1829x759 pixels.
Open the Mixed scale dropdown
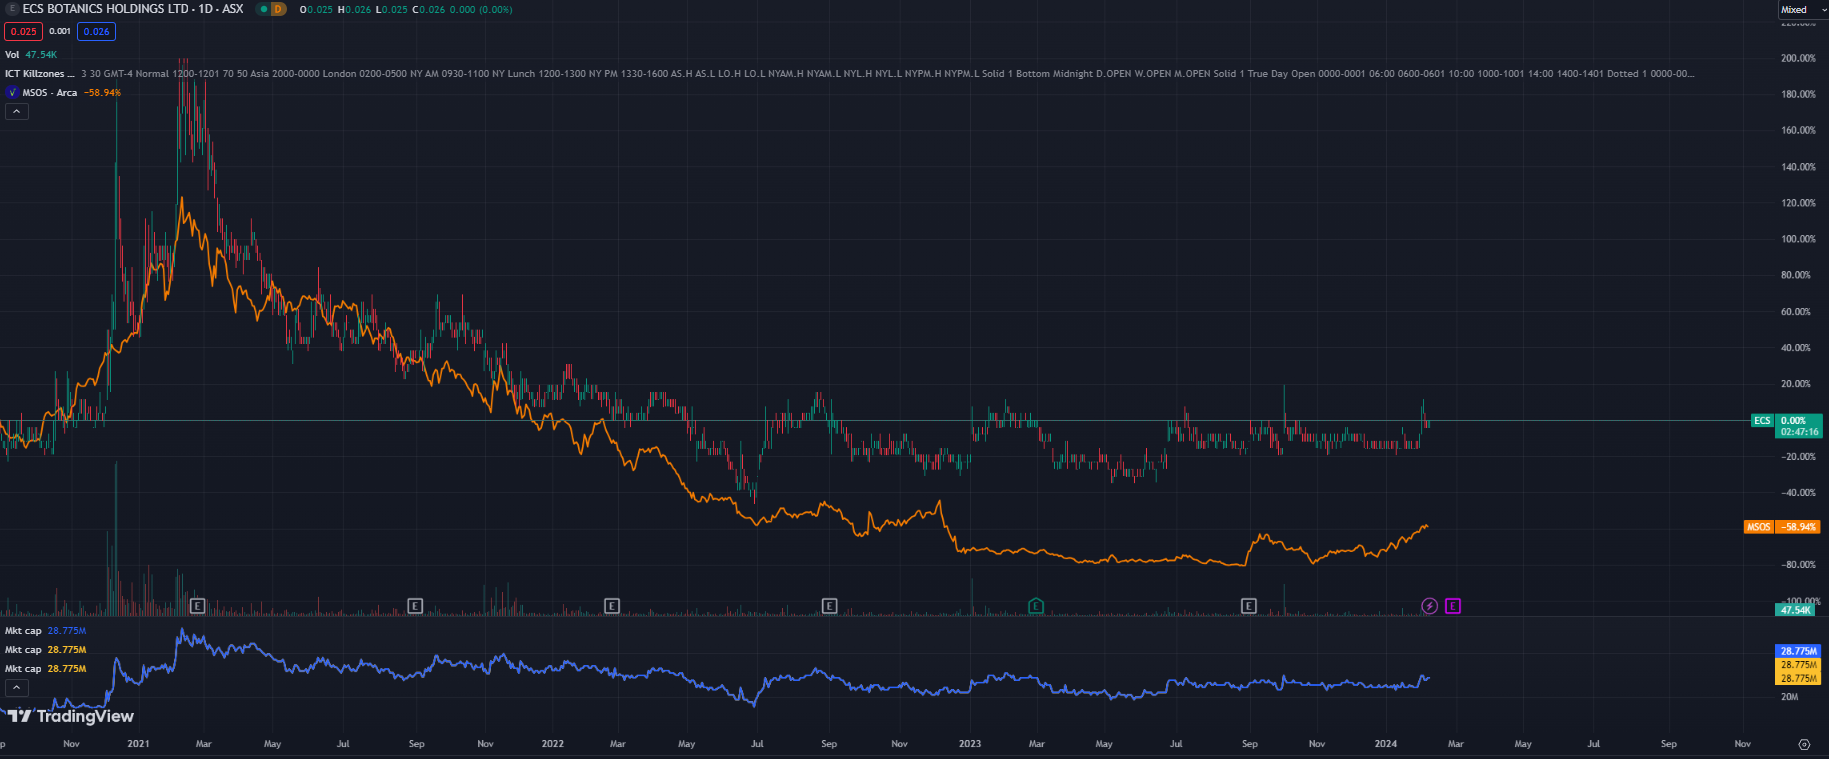click(x=1801, y=10)
